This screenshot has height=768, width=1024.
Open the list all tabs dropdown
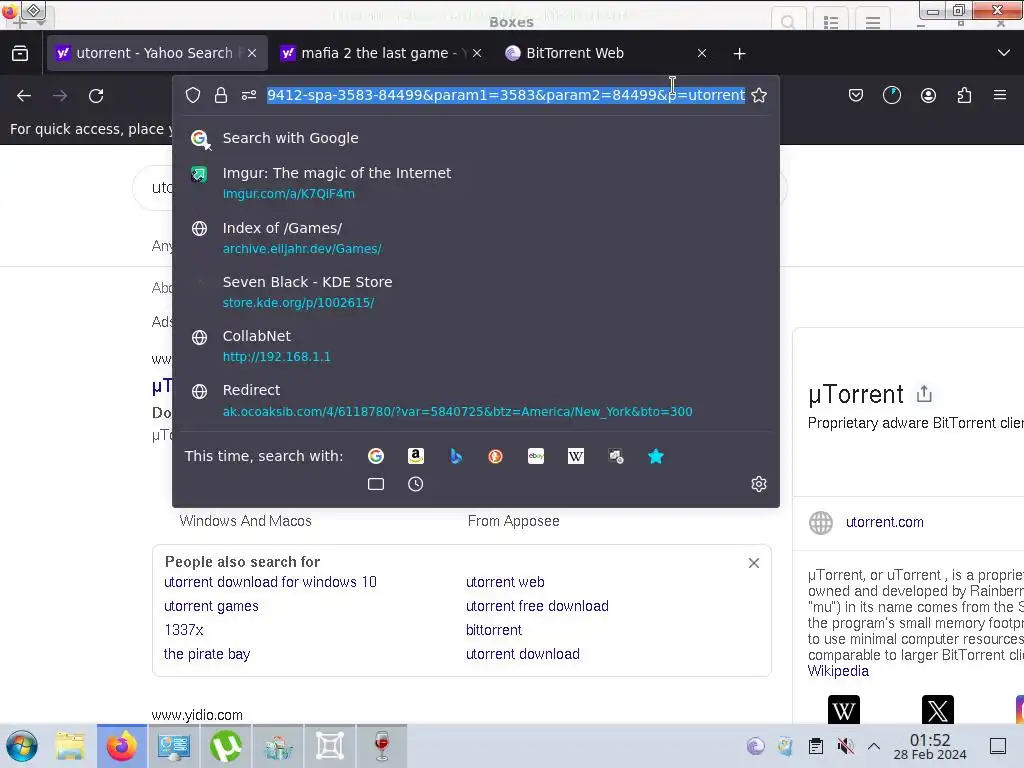click(1004, 53)
